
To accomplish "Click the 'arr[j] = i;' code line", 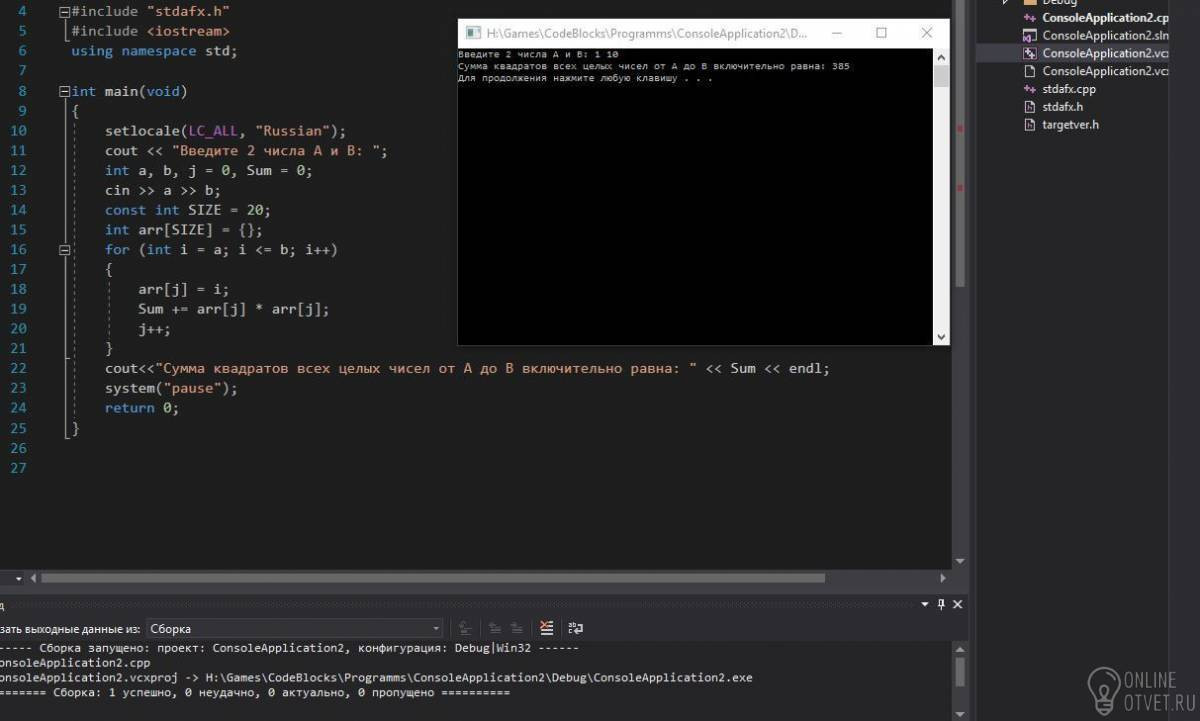I will (x=184, y=289).
